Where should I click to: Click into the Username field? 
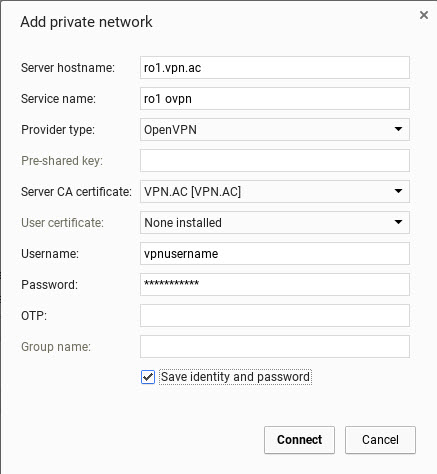[275, 254]
